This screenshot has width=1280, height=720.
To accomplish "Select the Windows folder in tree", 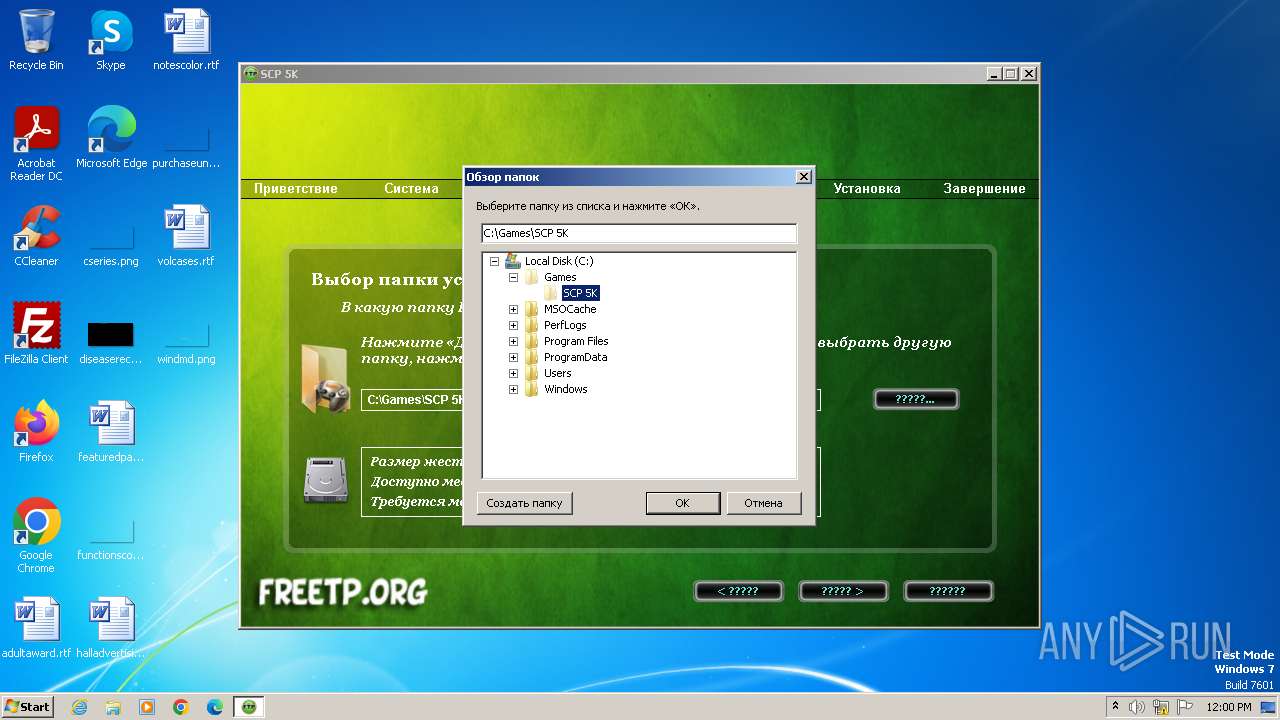I will pyautogui.click(x=566, y=389).
